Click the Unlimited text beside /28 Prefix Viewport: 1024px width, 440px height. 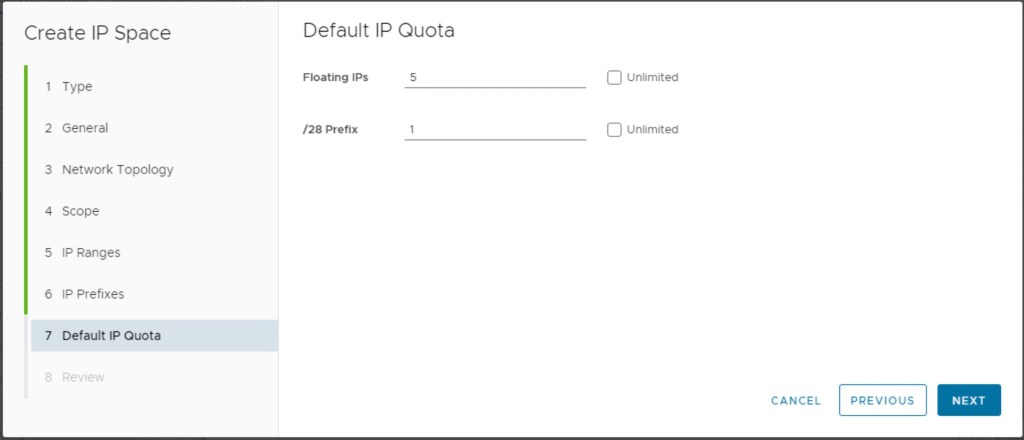(652, 130)
